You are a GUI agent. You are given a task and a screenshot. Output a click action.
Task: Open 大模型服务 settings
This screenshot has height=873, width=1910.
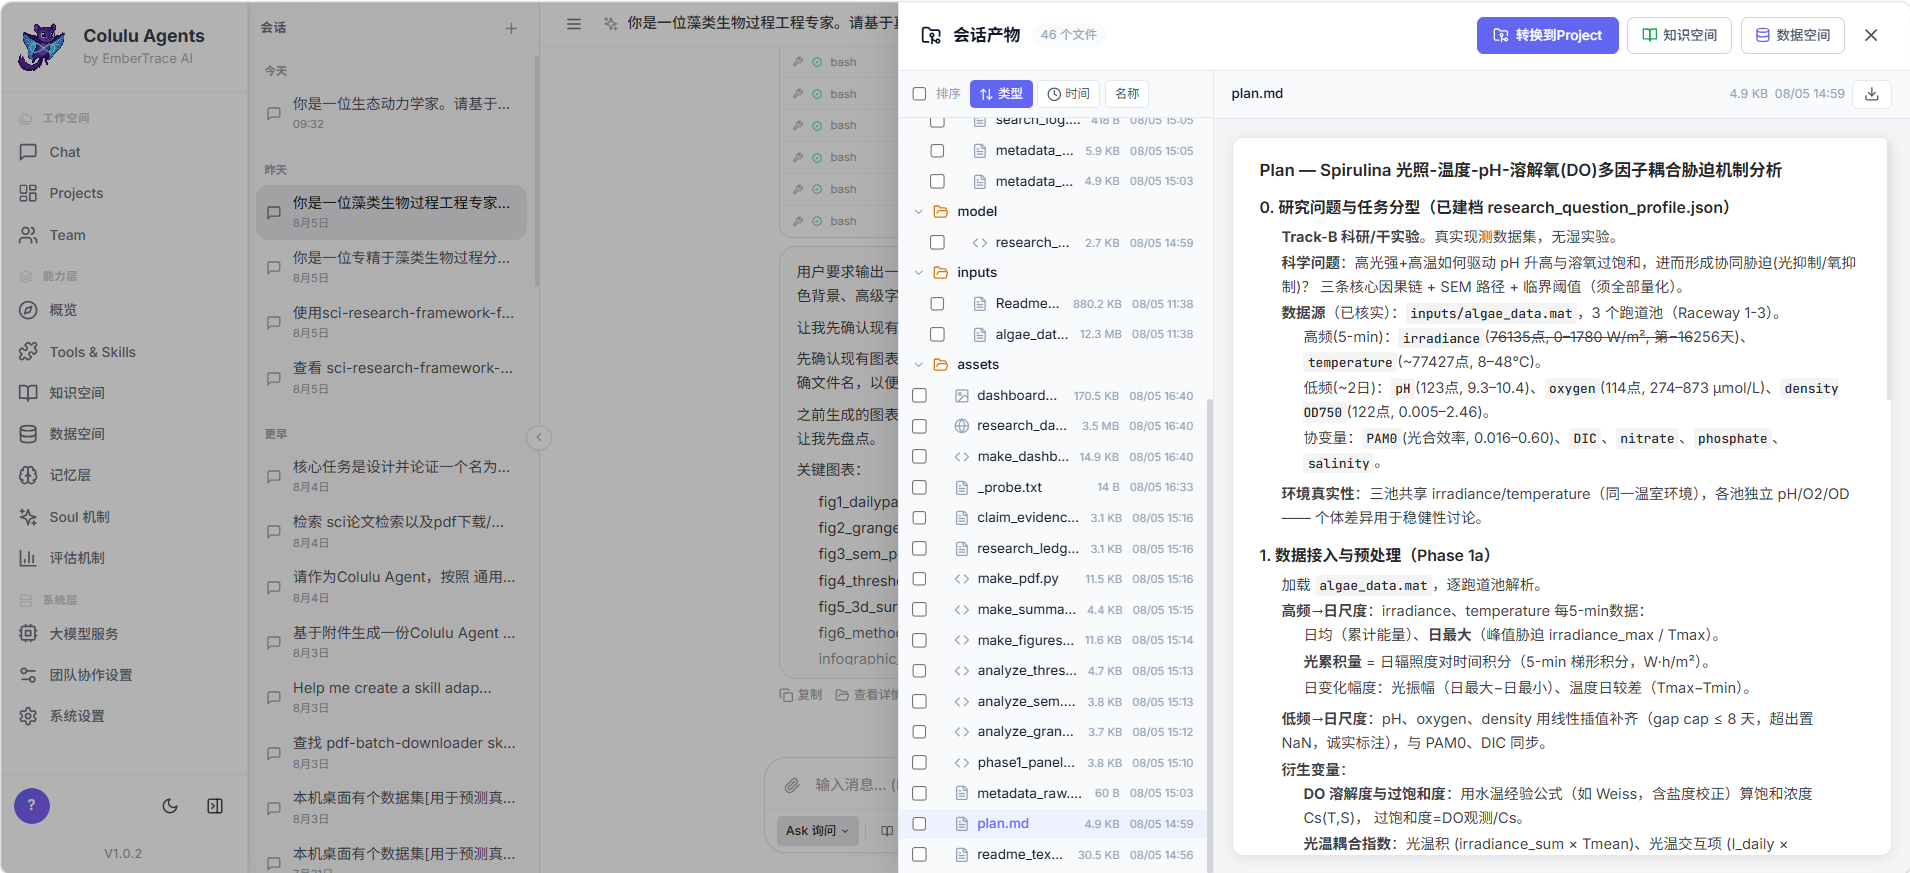(x=84, y=634)
